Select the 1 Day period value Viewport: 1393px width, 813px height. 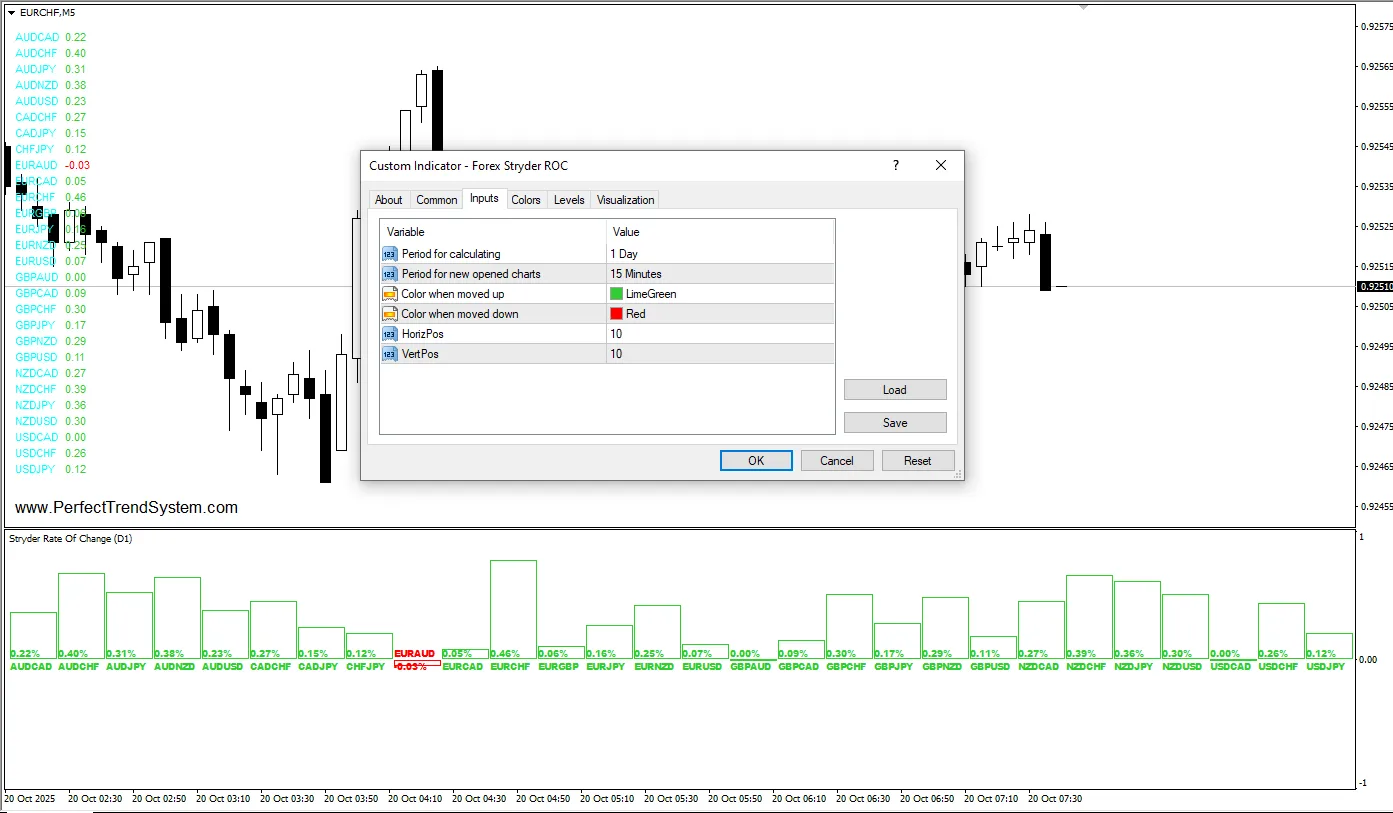[624, 254]
